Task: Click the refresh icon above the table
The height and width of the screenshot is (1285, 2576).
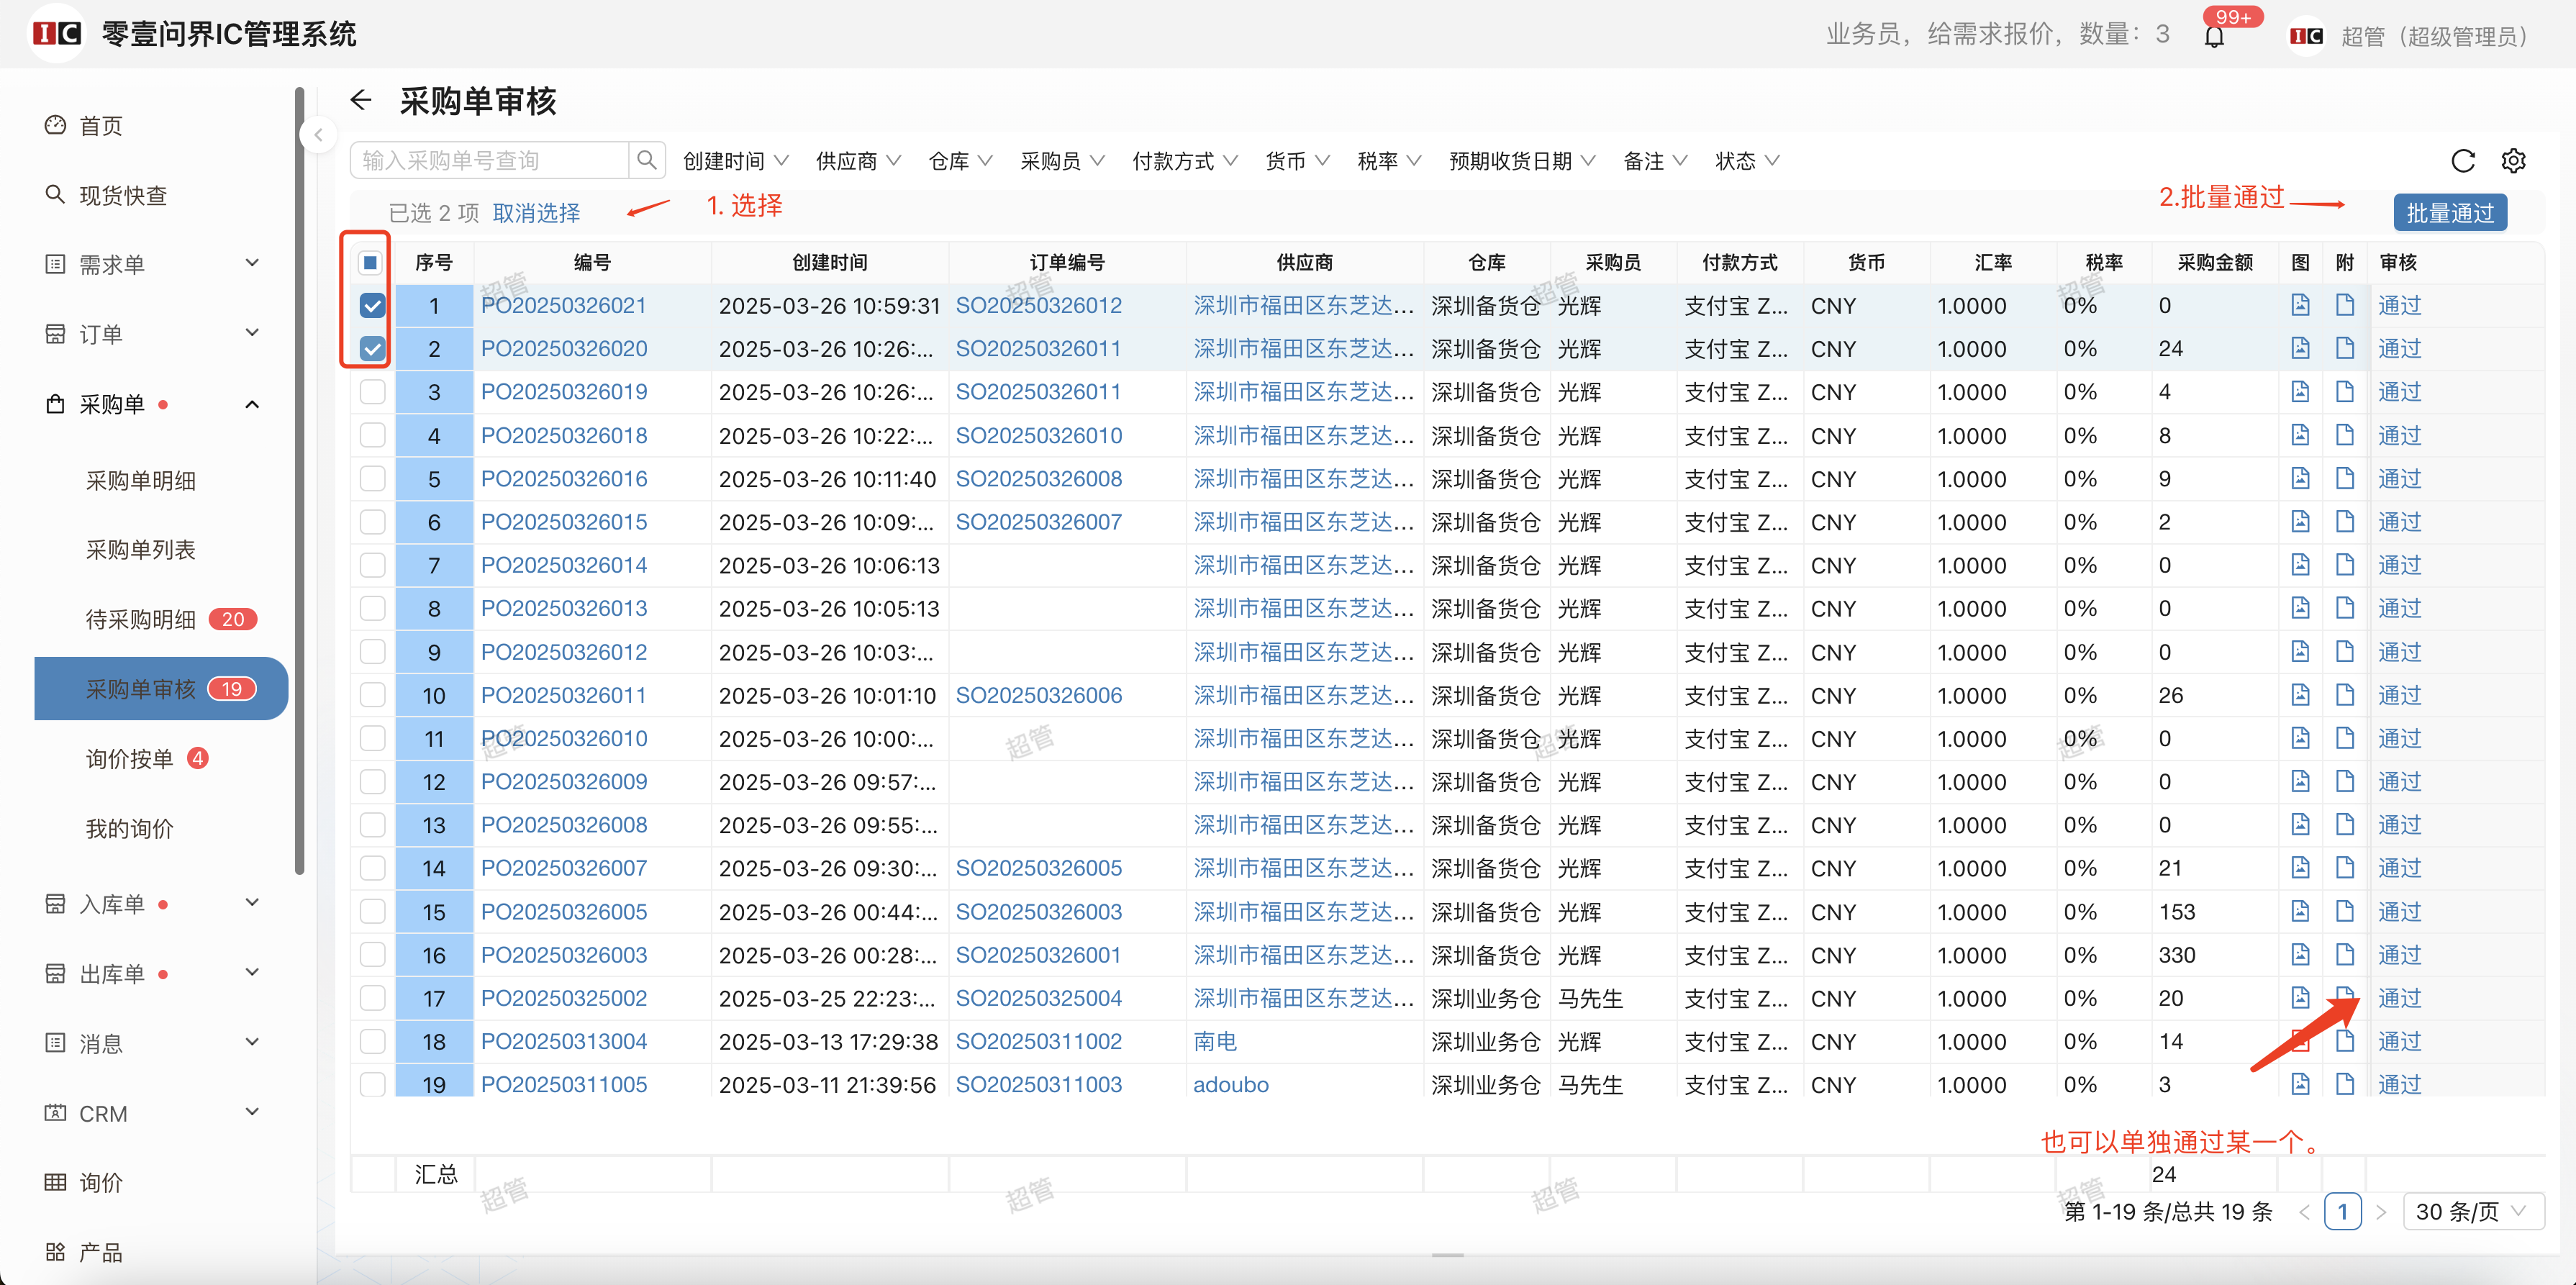Action: (x=2462, y=161)
